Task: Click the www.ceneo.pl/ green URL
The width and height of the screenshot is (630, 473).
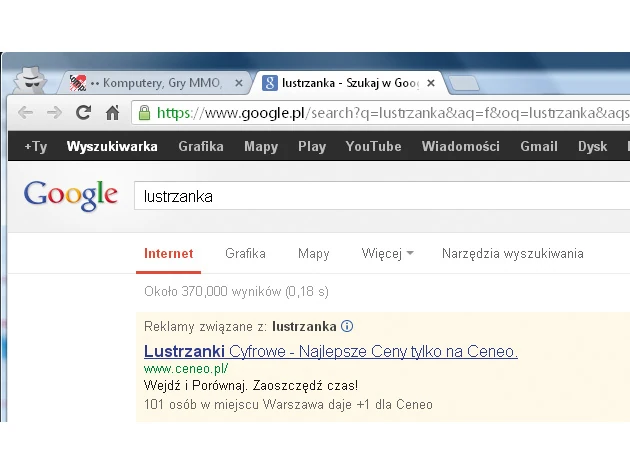Action: 186,369
